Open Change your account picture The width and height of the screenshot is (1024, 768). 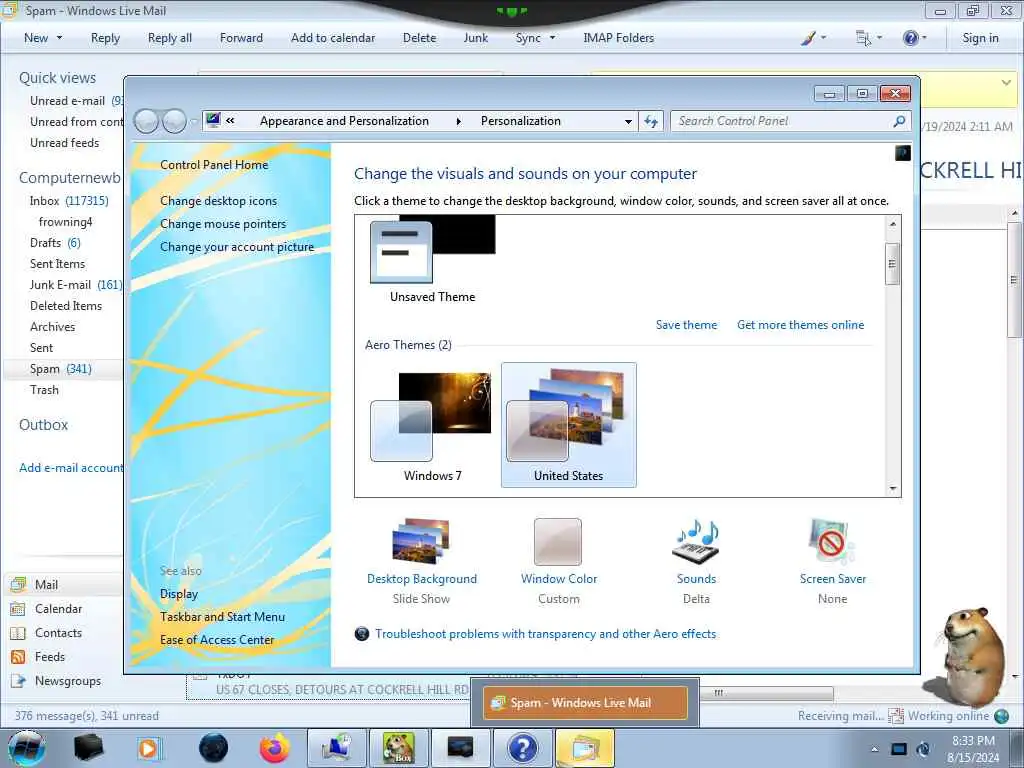(x=237, y=247)
